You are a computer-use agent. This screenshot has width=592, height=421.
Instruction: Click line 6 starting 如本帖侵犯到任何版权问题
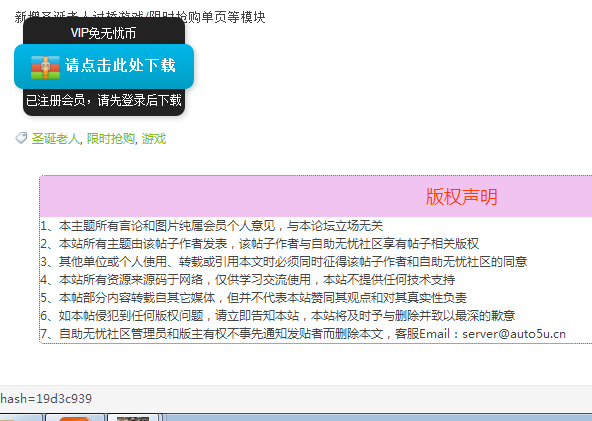coord(278,315)
